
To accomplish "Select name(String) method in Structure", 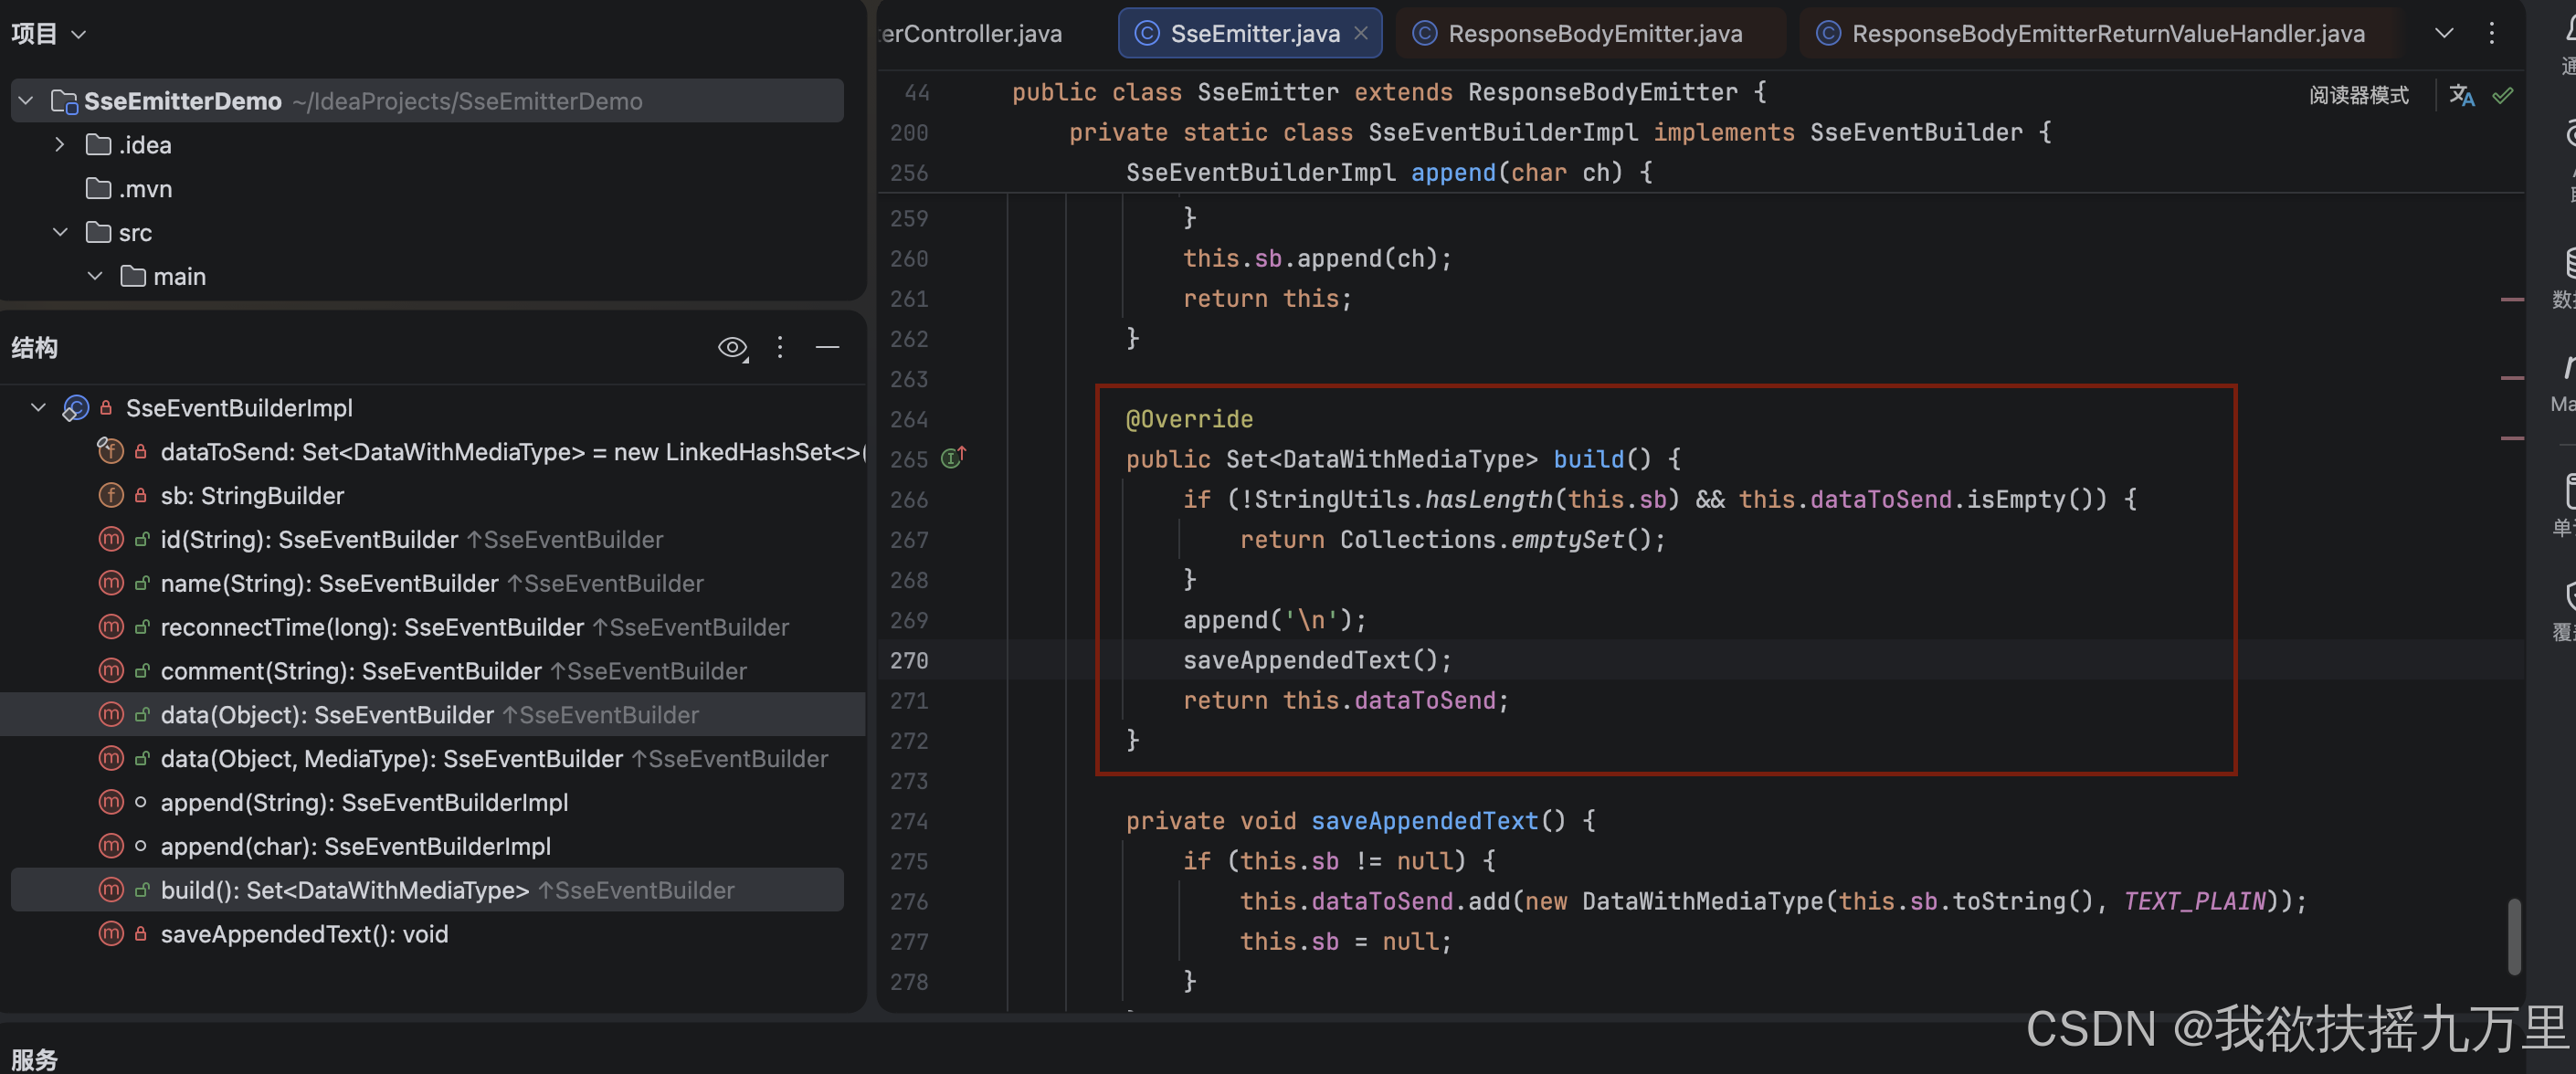I will (x=432, y=583).
